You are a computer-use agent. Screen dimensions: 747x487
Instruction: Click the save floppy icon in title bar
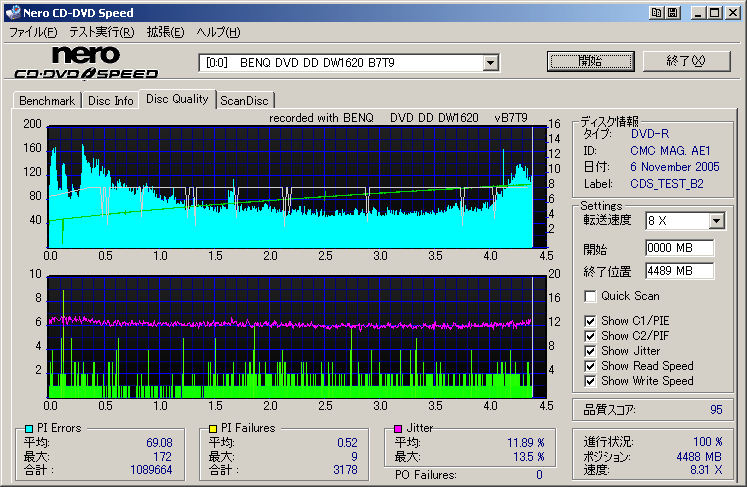point(672,13)
